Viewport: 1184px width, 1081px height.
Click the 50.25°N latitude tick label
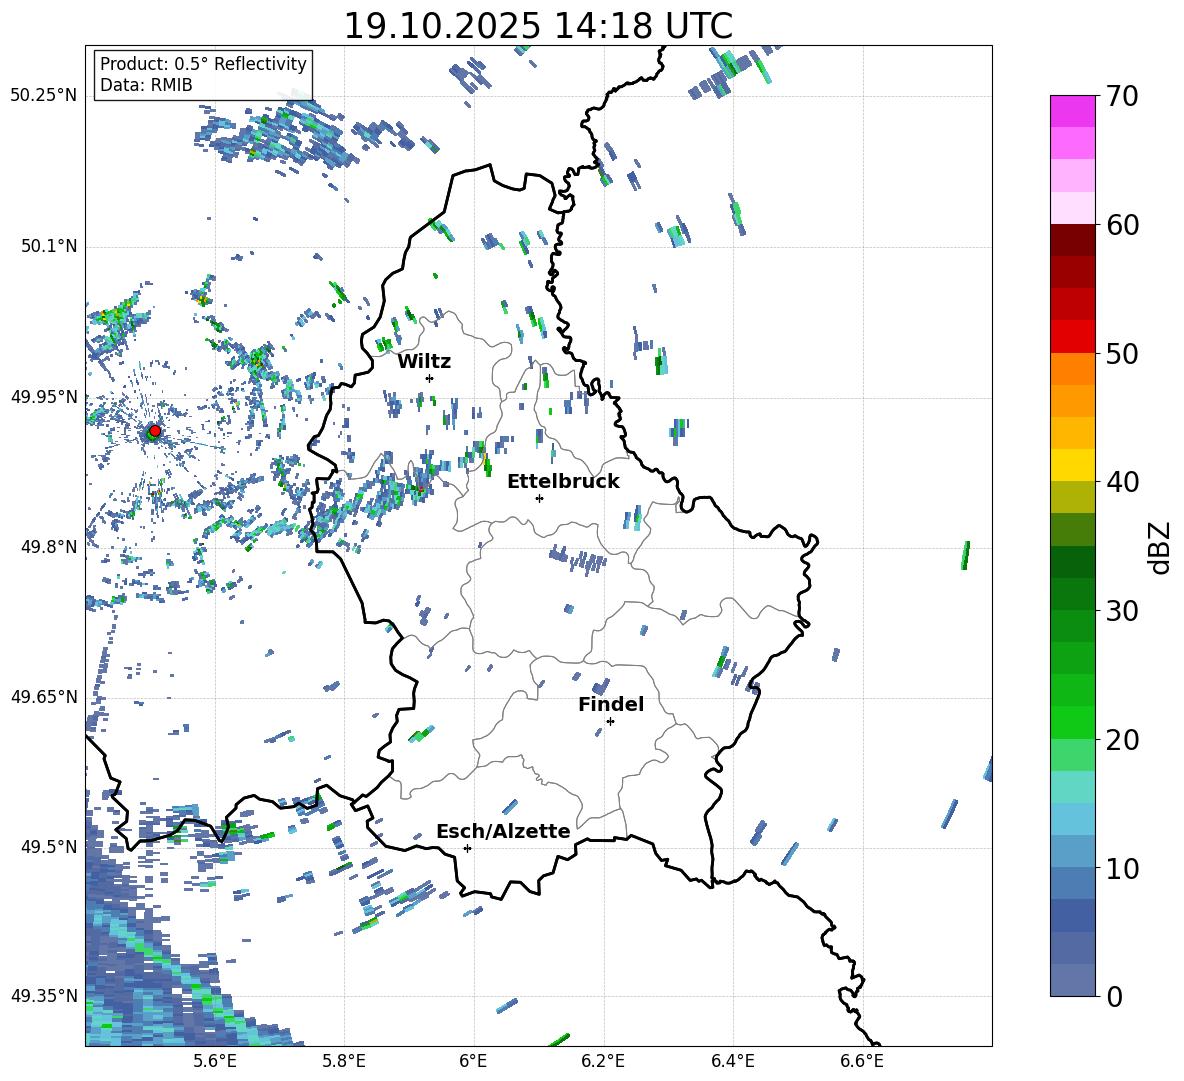(x=43, y=95)
